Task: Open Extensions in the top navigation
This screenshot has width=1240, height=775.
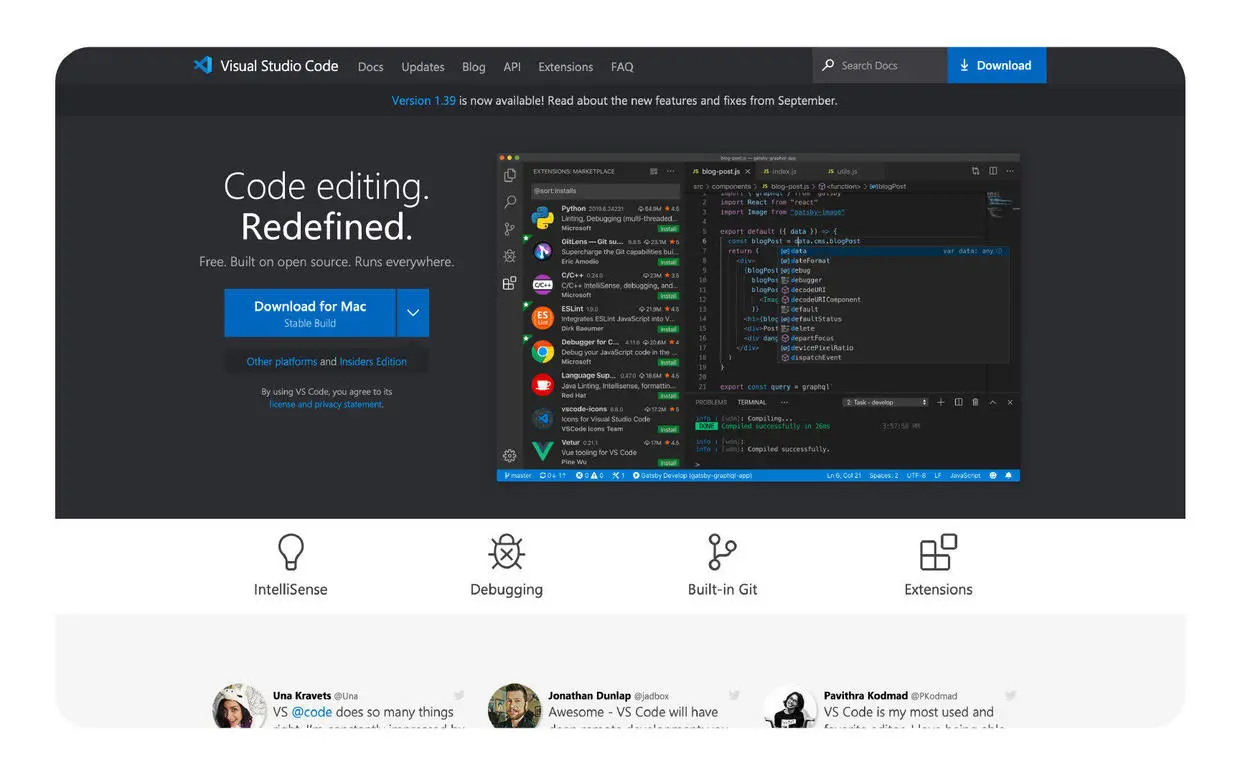Action: pyautogui.click(x=566, y=67)
